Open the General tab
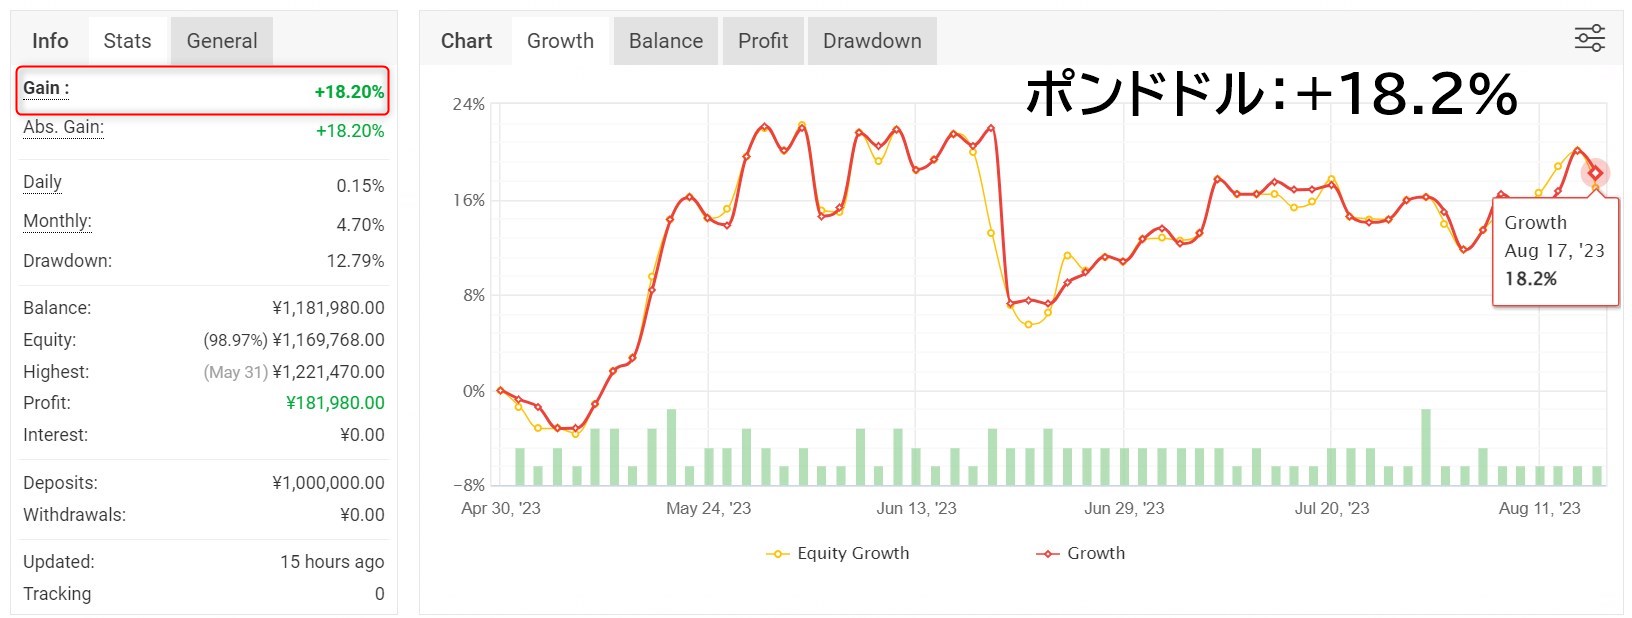This screenshot has width=1632, height=618. 222,41
